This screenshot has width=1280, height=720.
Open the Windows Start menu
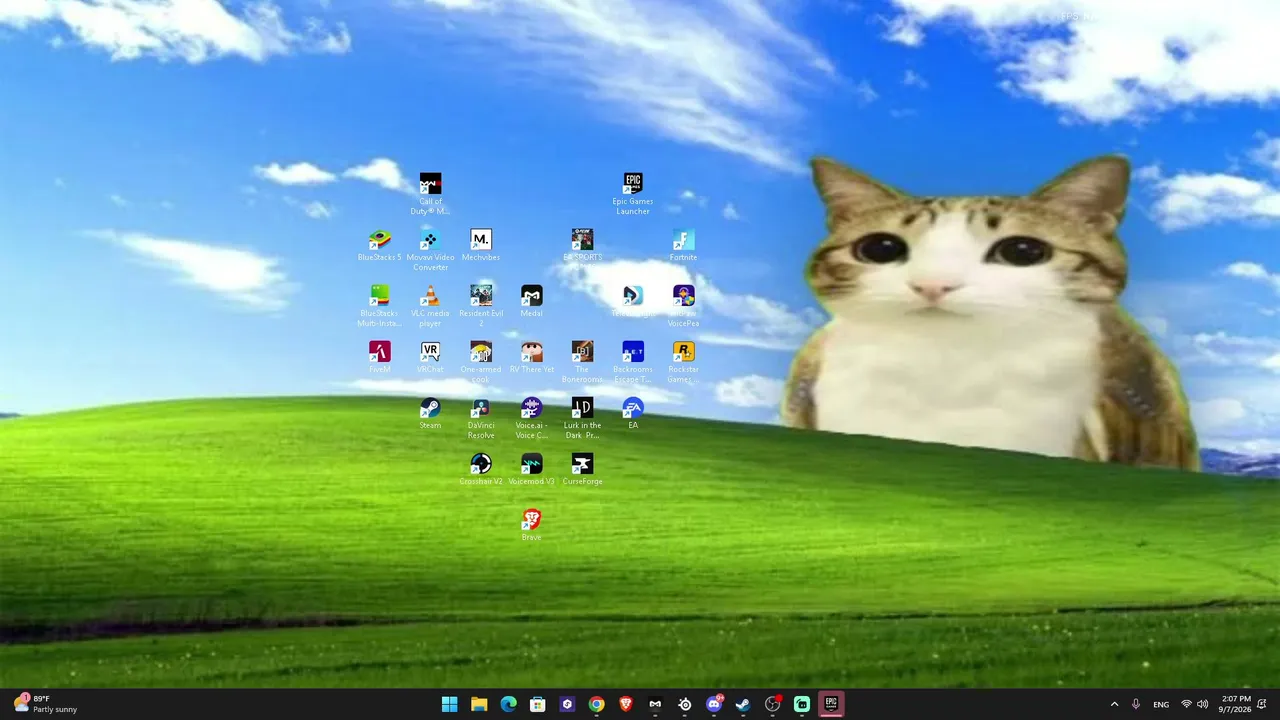click(x=450, y=704)
